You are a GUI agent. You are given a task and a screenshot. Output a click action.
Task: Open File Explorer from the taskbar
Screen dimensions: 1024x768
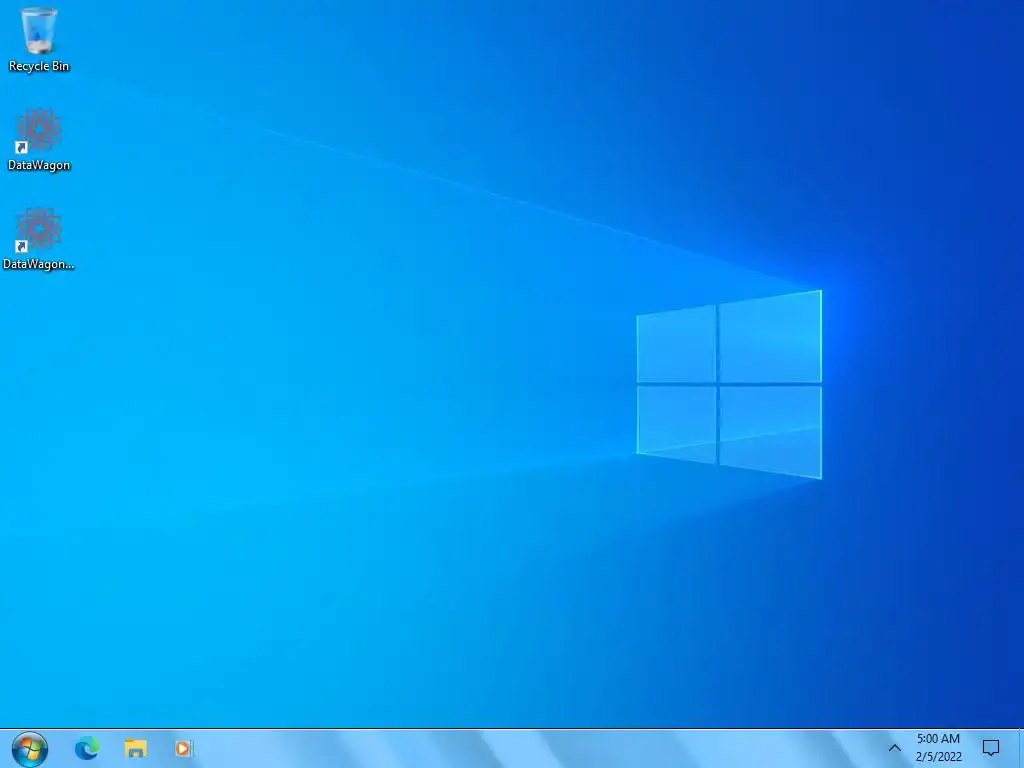coord(136,748)
